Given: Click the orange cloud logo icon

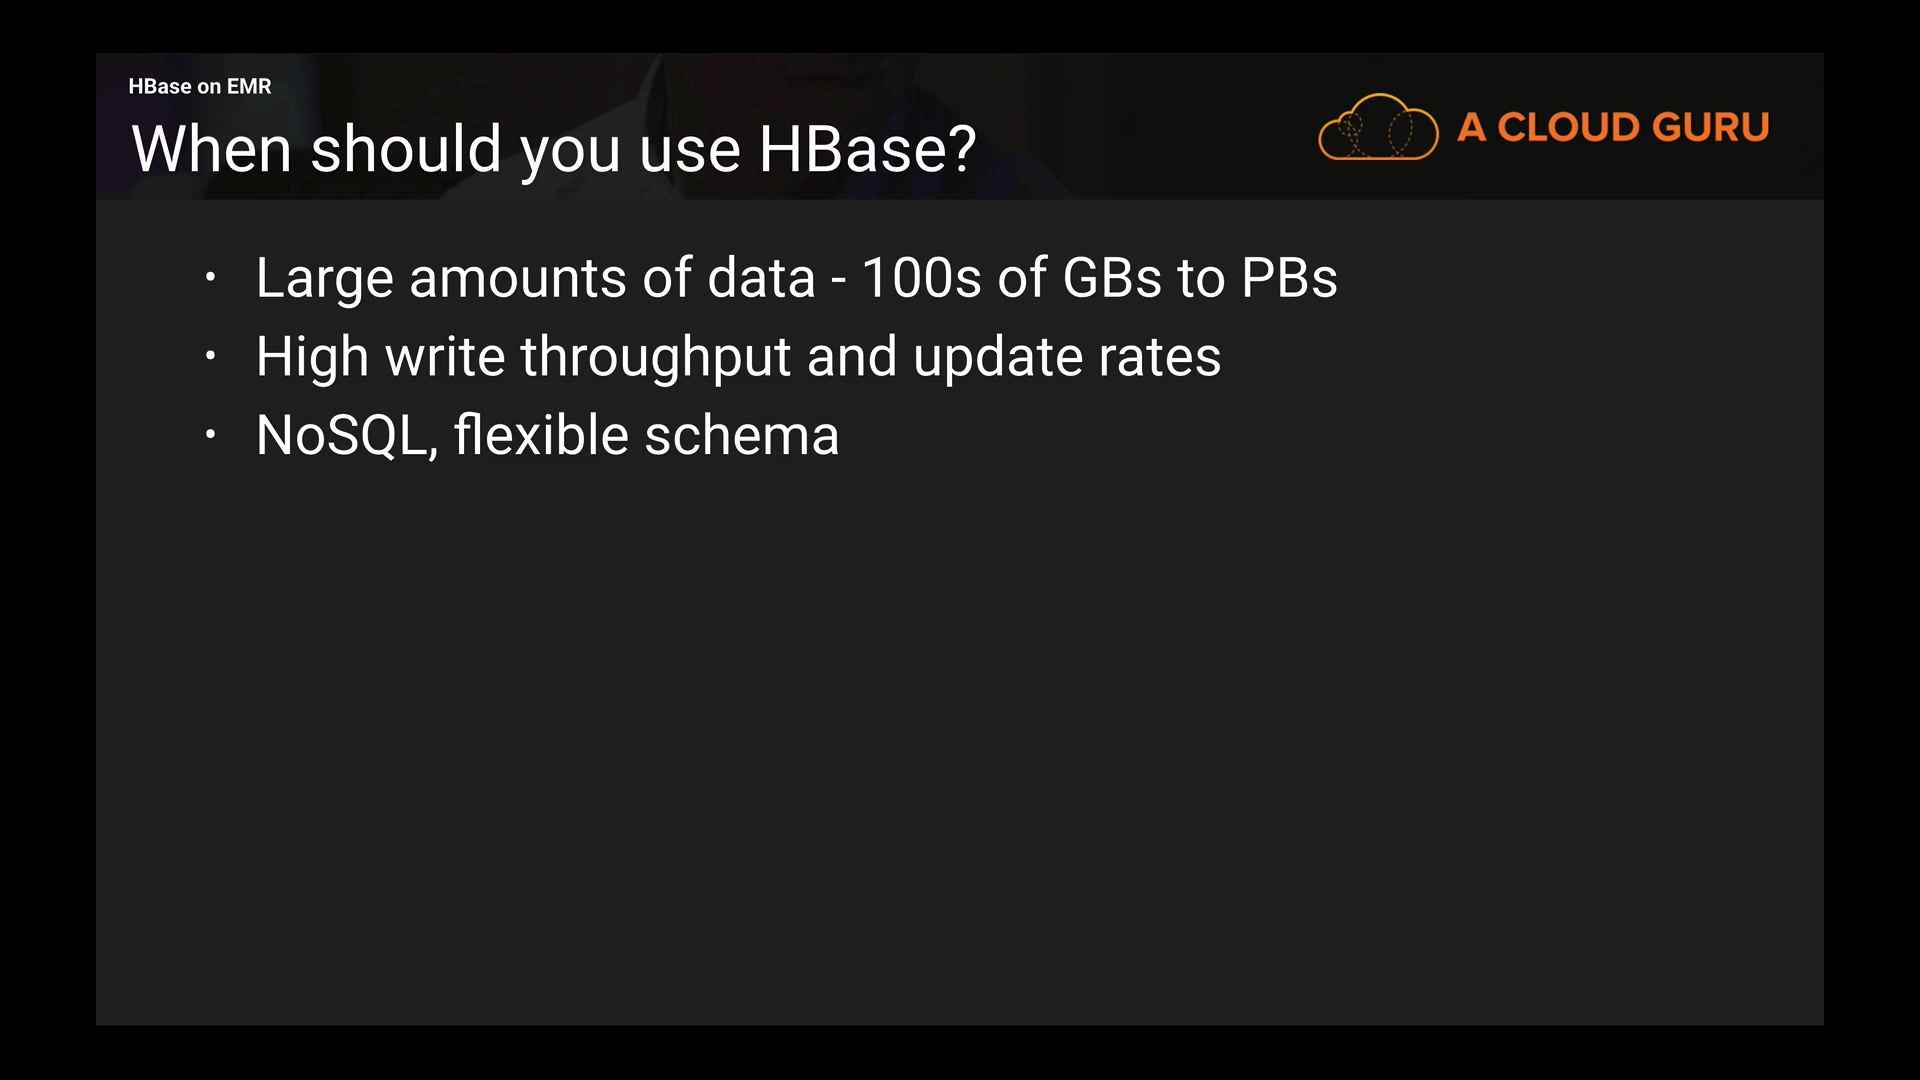Looking at the screenshot, I should (1378, 127).
